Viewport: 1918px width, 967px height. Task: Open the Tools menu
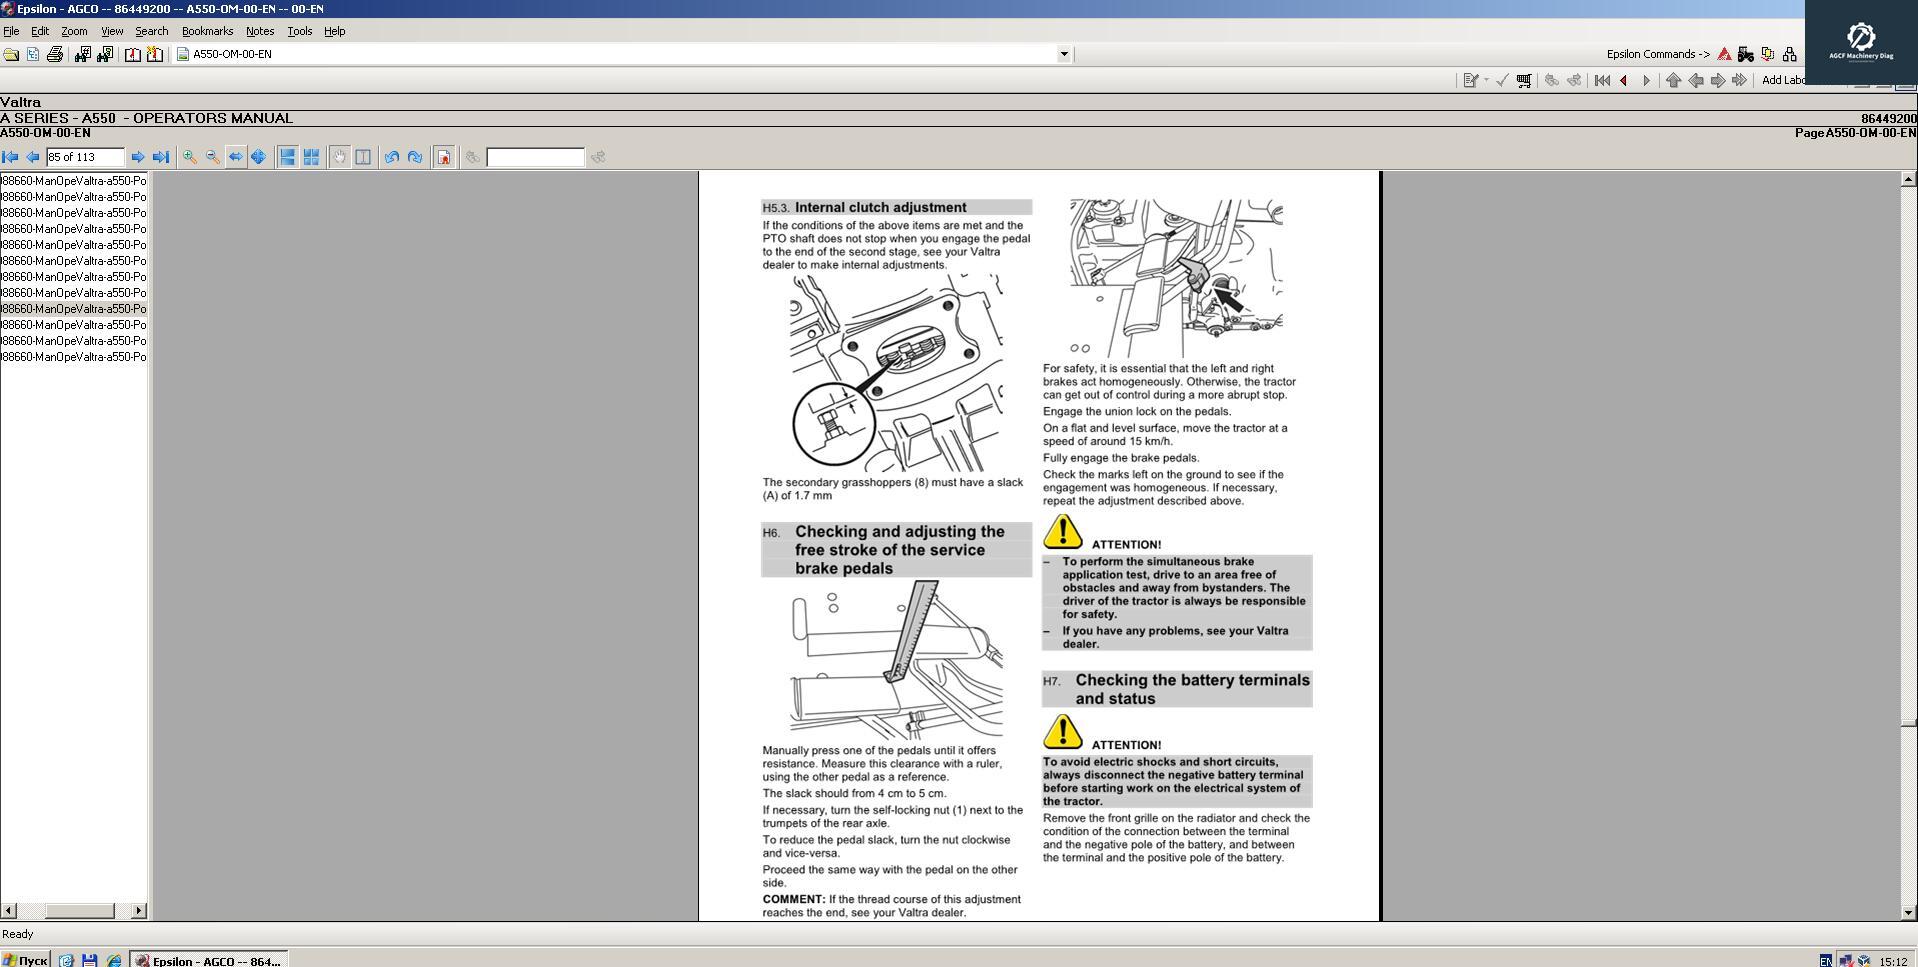tap(298, 31)
